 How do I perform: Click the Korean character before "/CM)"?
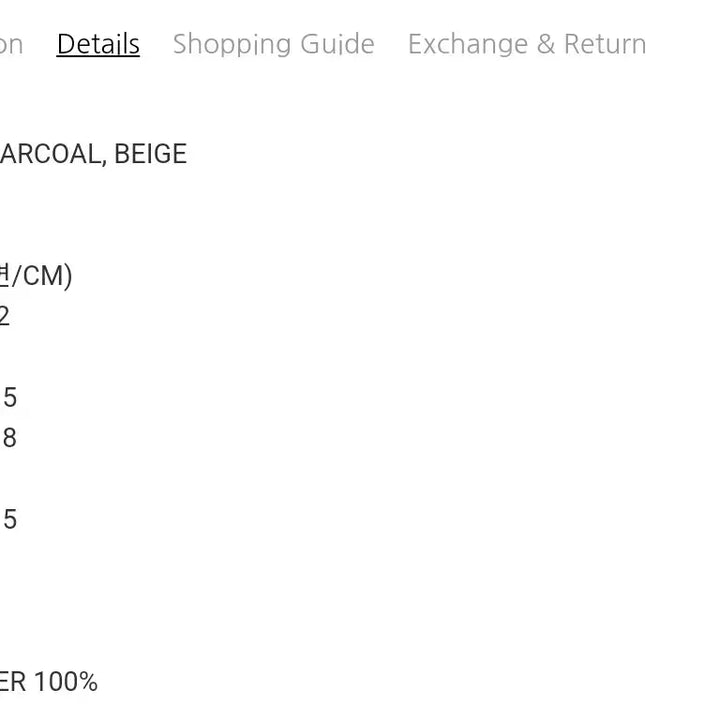[x=5, y=276]
